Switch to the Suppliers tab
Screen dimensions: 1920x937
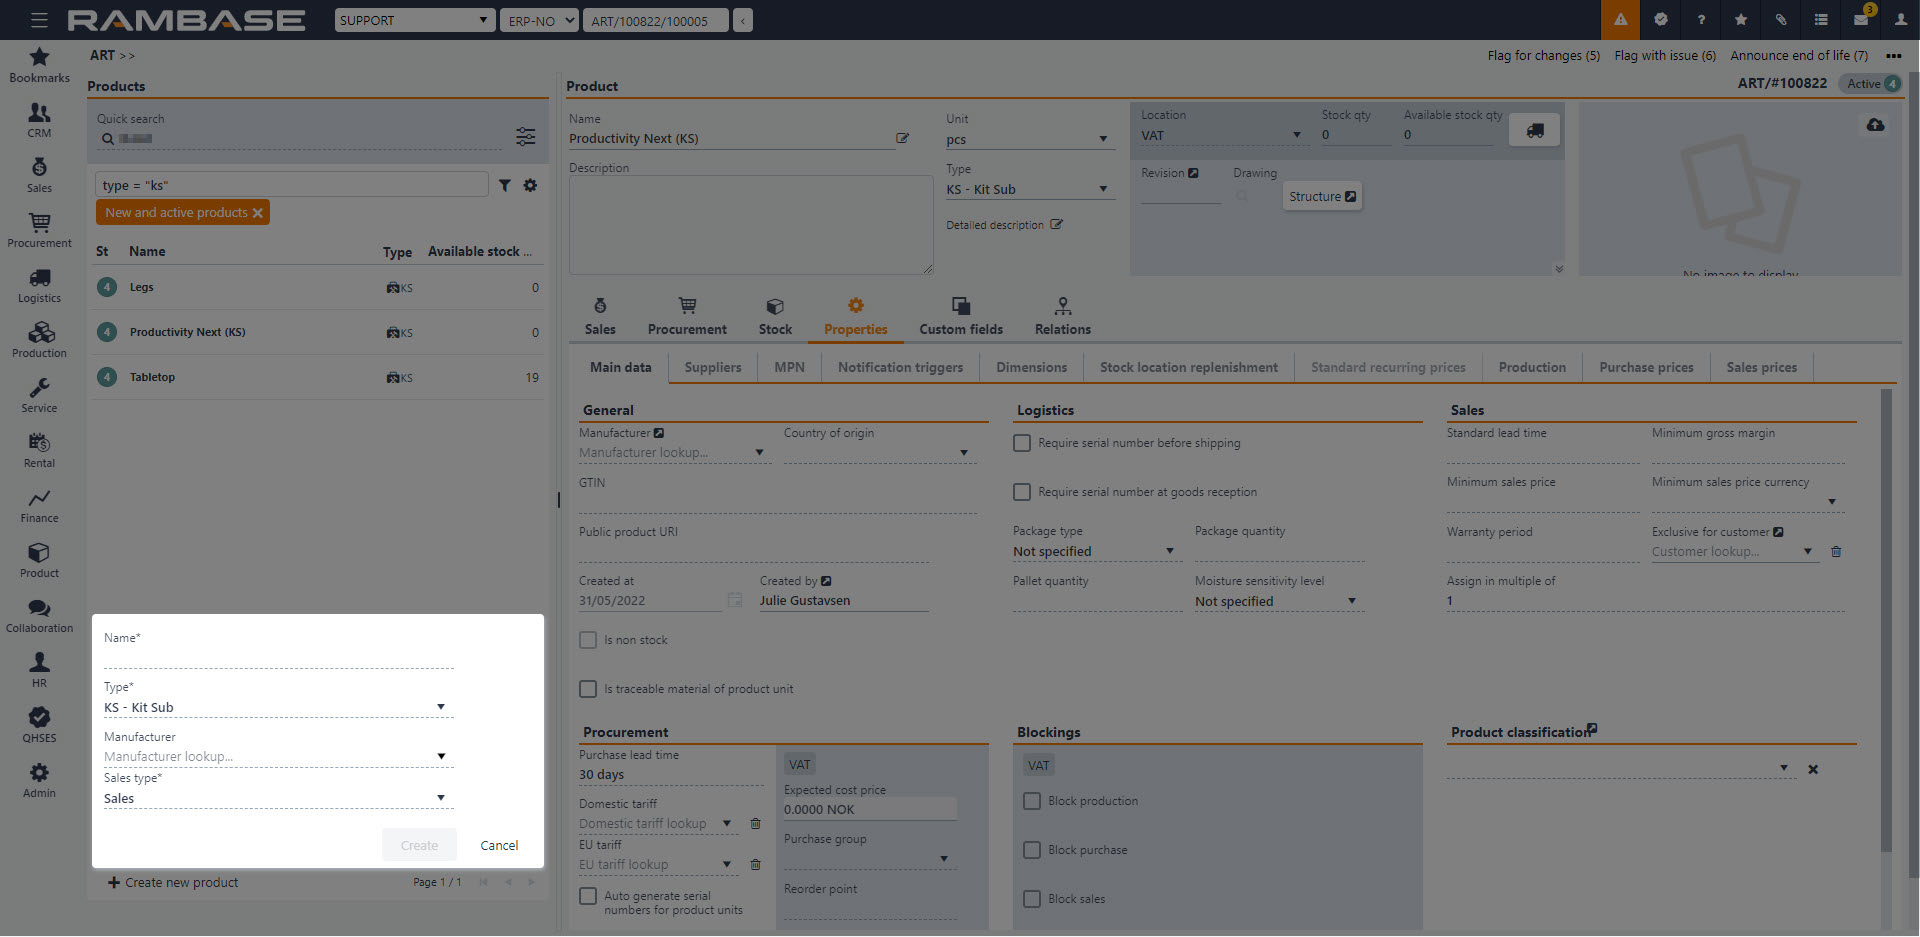(x=712, y=367)
